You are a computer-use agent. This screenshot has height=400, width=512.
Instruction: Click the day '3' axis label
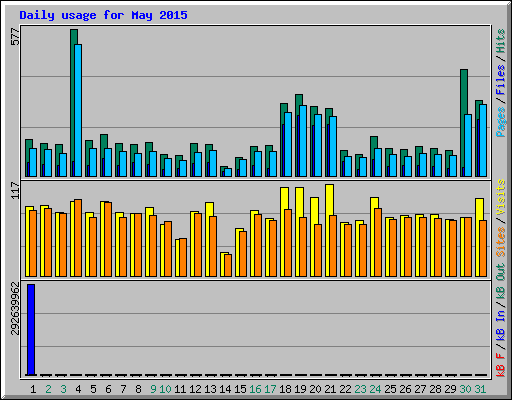point(63,389)
